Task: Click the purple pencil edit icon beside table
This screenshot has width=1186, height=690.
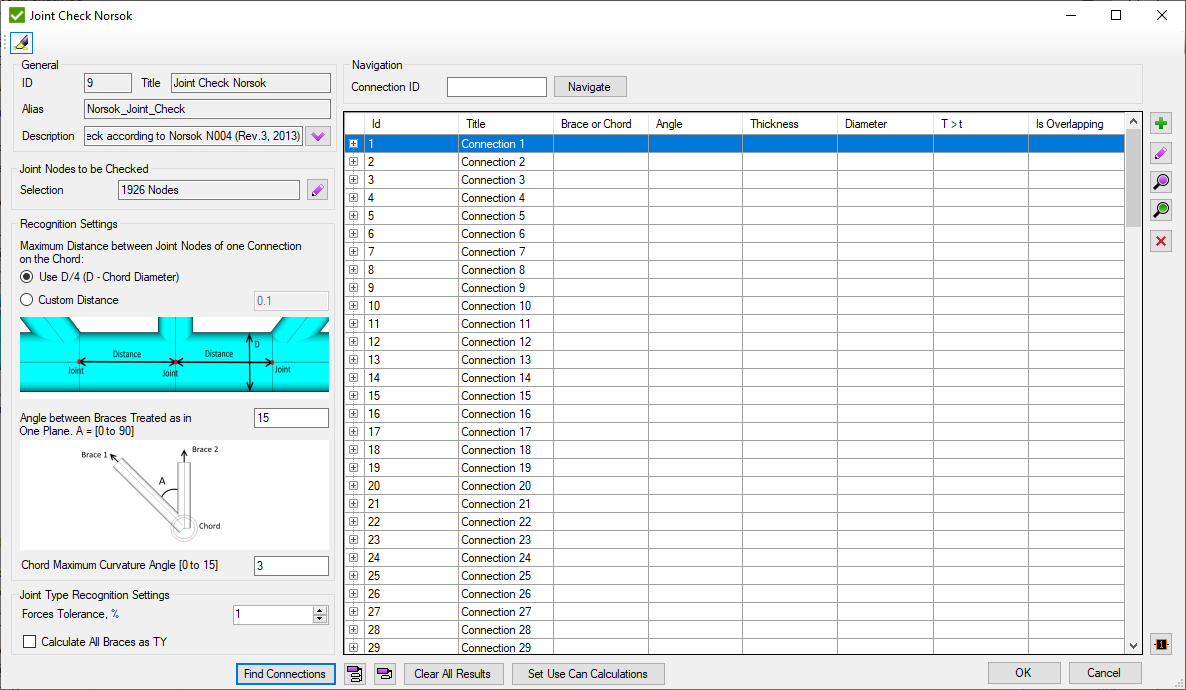Action: (x=1160, y=153)
